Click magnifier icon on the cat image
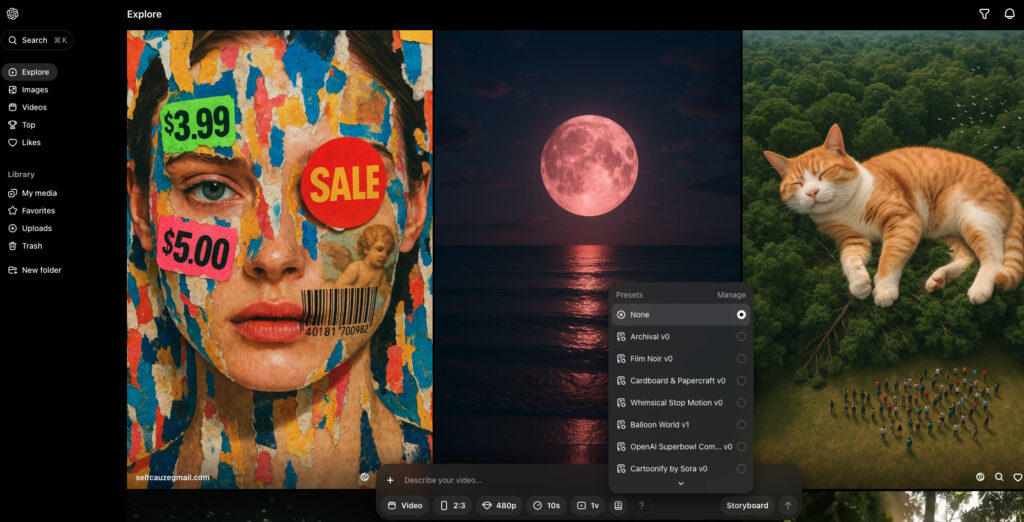 pyautogui.click(x=999, y=478)
